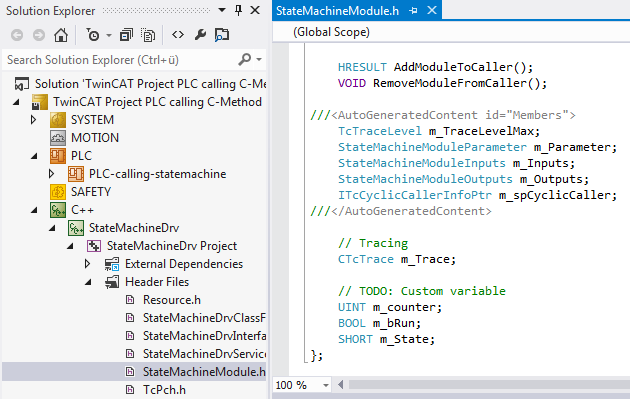Click the Preview Selected Items icon

point(222,35)
